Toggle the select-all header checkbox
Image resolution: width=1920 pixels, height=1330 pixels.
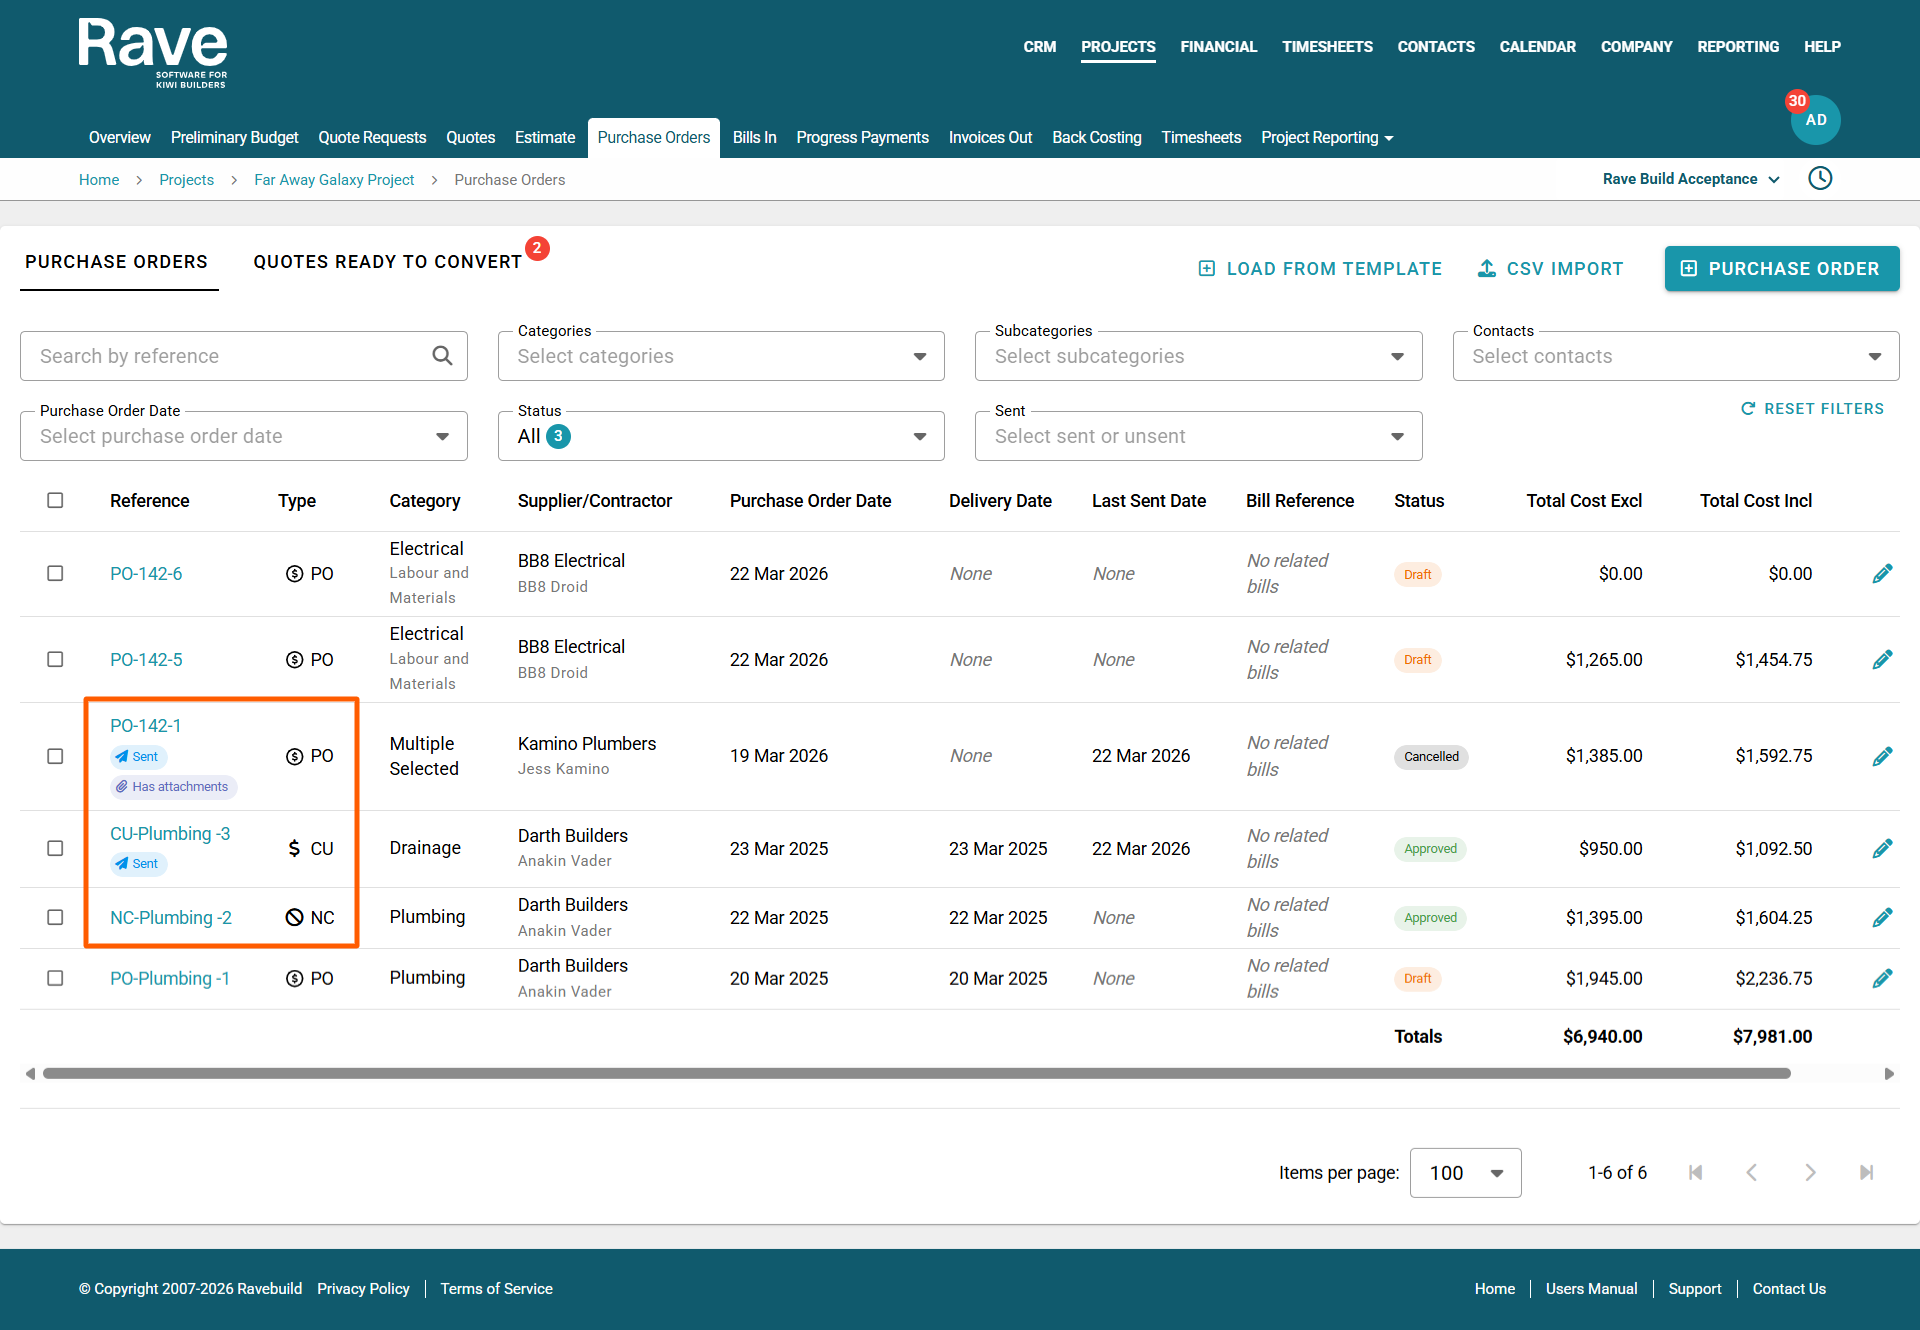(55, 500)
